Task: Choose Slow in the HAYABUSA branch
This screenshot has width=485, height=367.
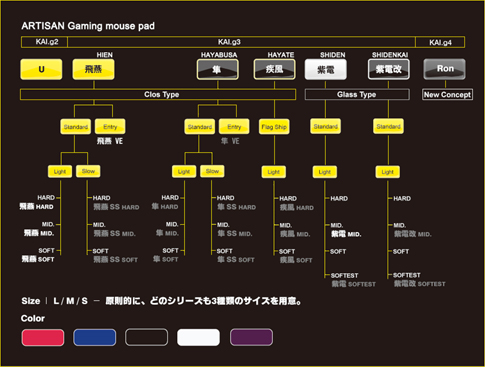Action: pos(212,171)
